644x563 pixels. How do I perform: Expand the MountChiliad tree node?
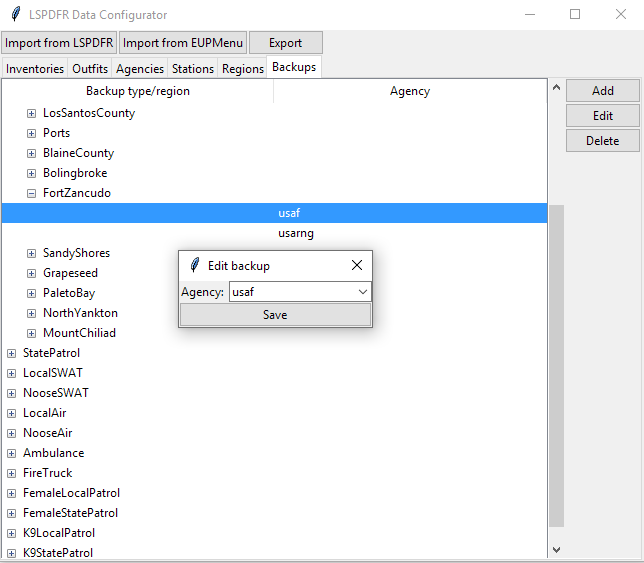pyautogui.click(x=31, y=333)
